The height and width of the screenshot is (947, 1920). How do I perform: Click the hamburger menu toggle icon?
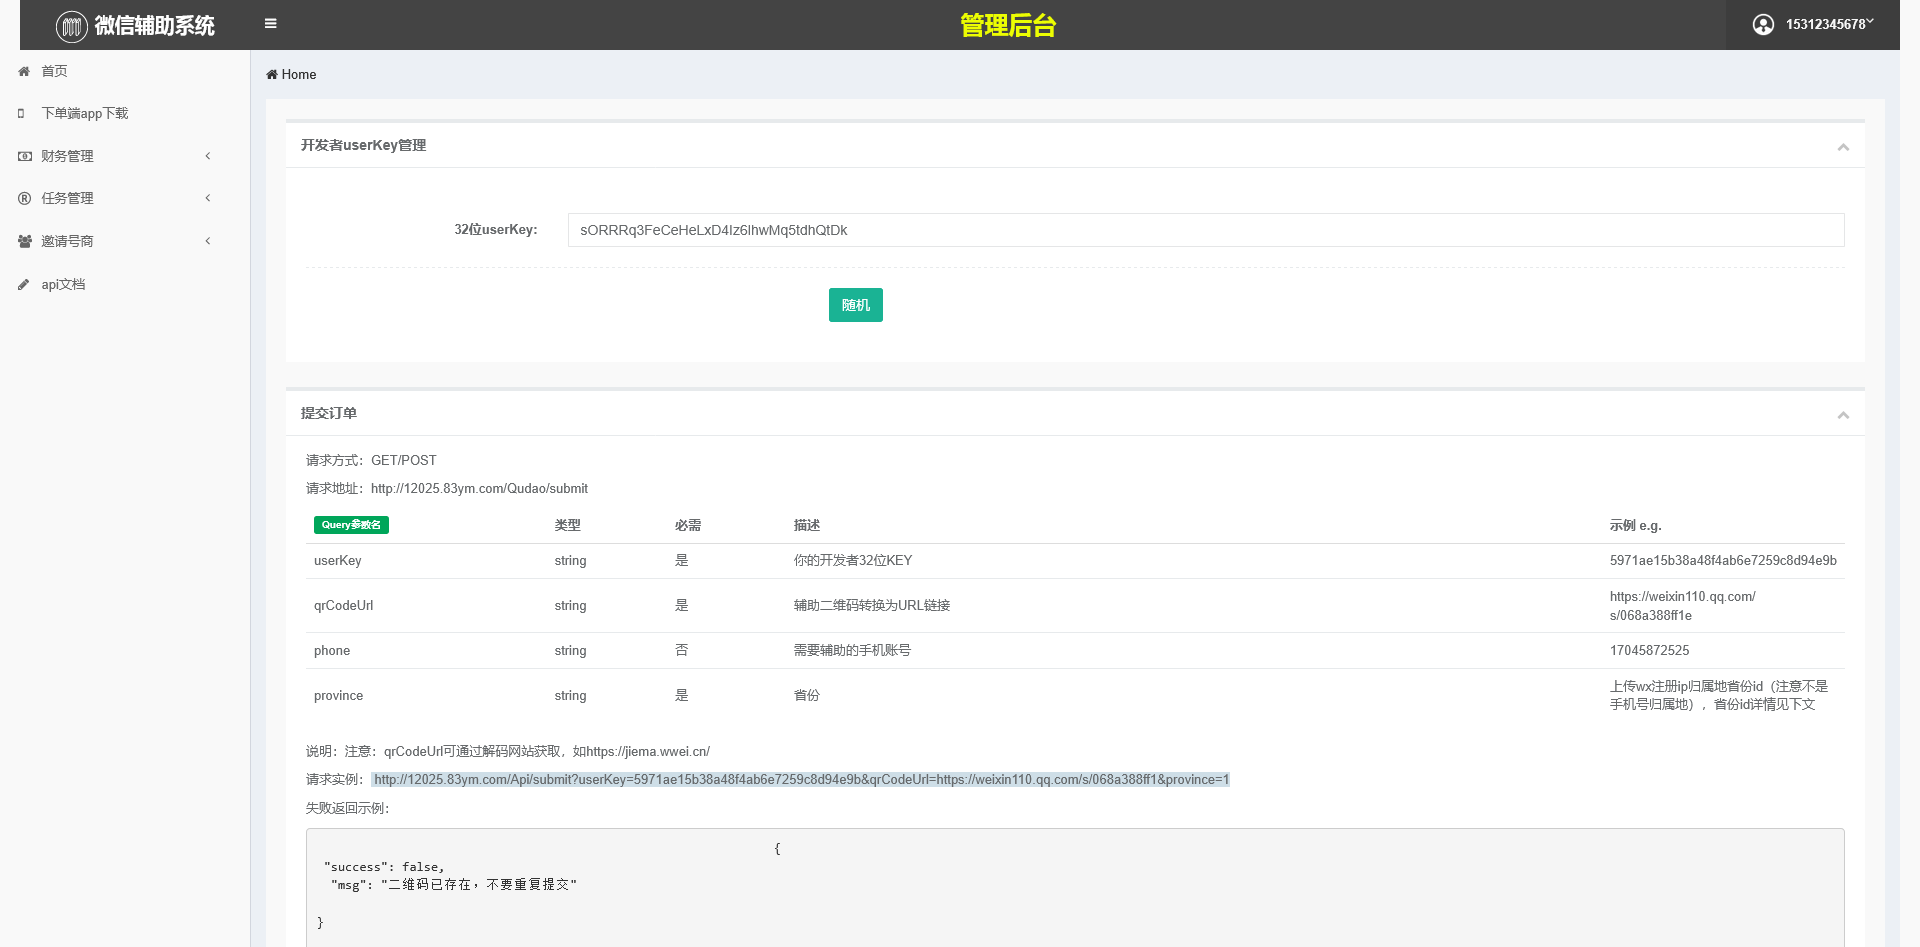[x=270, y=24]
